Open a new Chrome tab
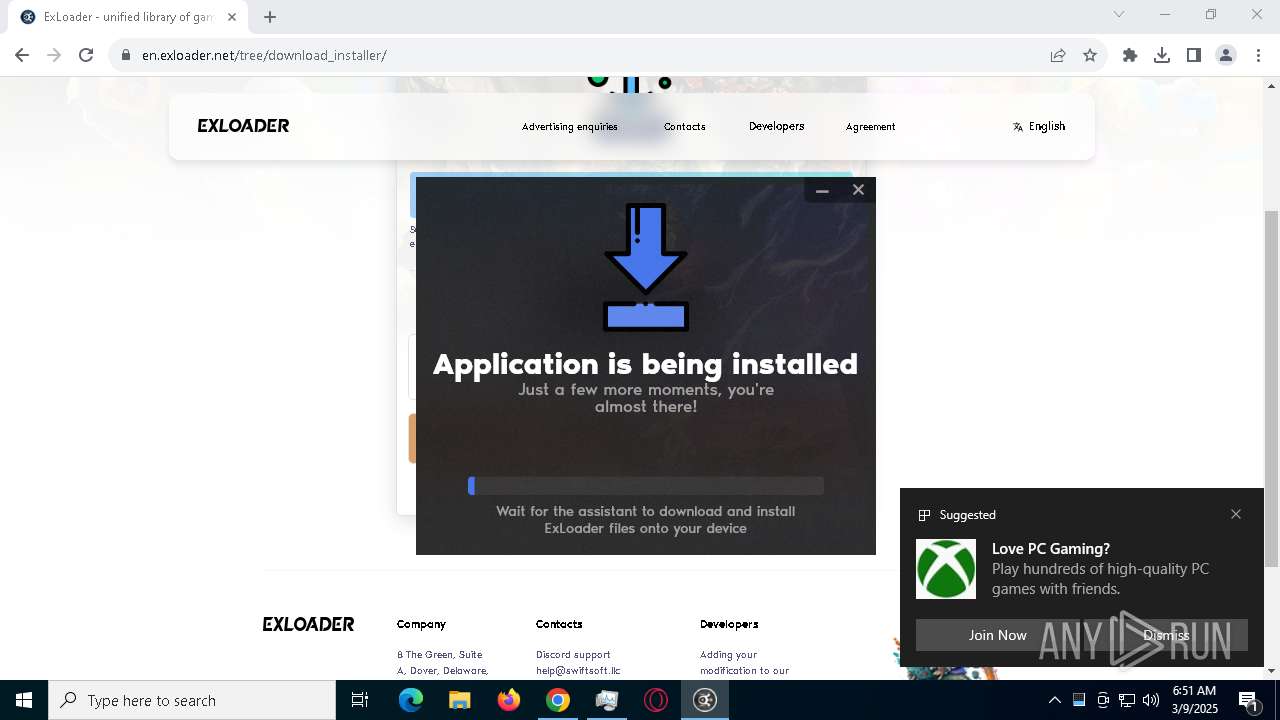The image size is (1280, 720). [270, 17]
